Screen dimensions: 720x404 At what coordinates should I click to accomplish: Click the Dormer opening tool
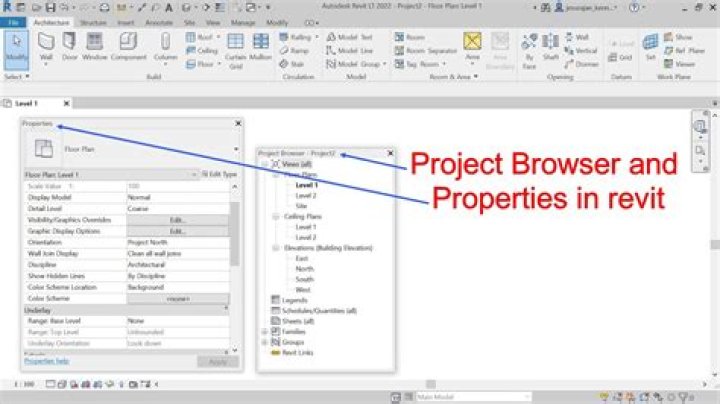click(x=581, y=64)
